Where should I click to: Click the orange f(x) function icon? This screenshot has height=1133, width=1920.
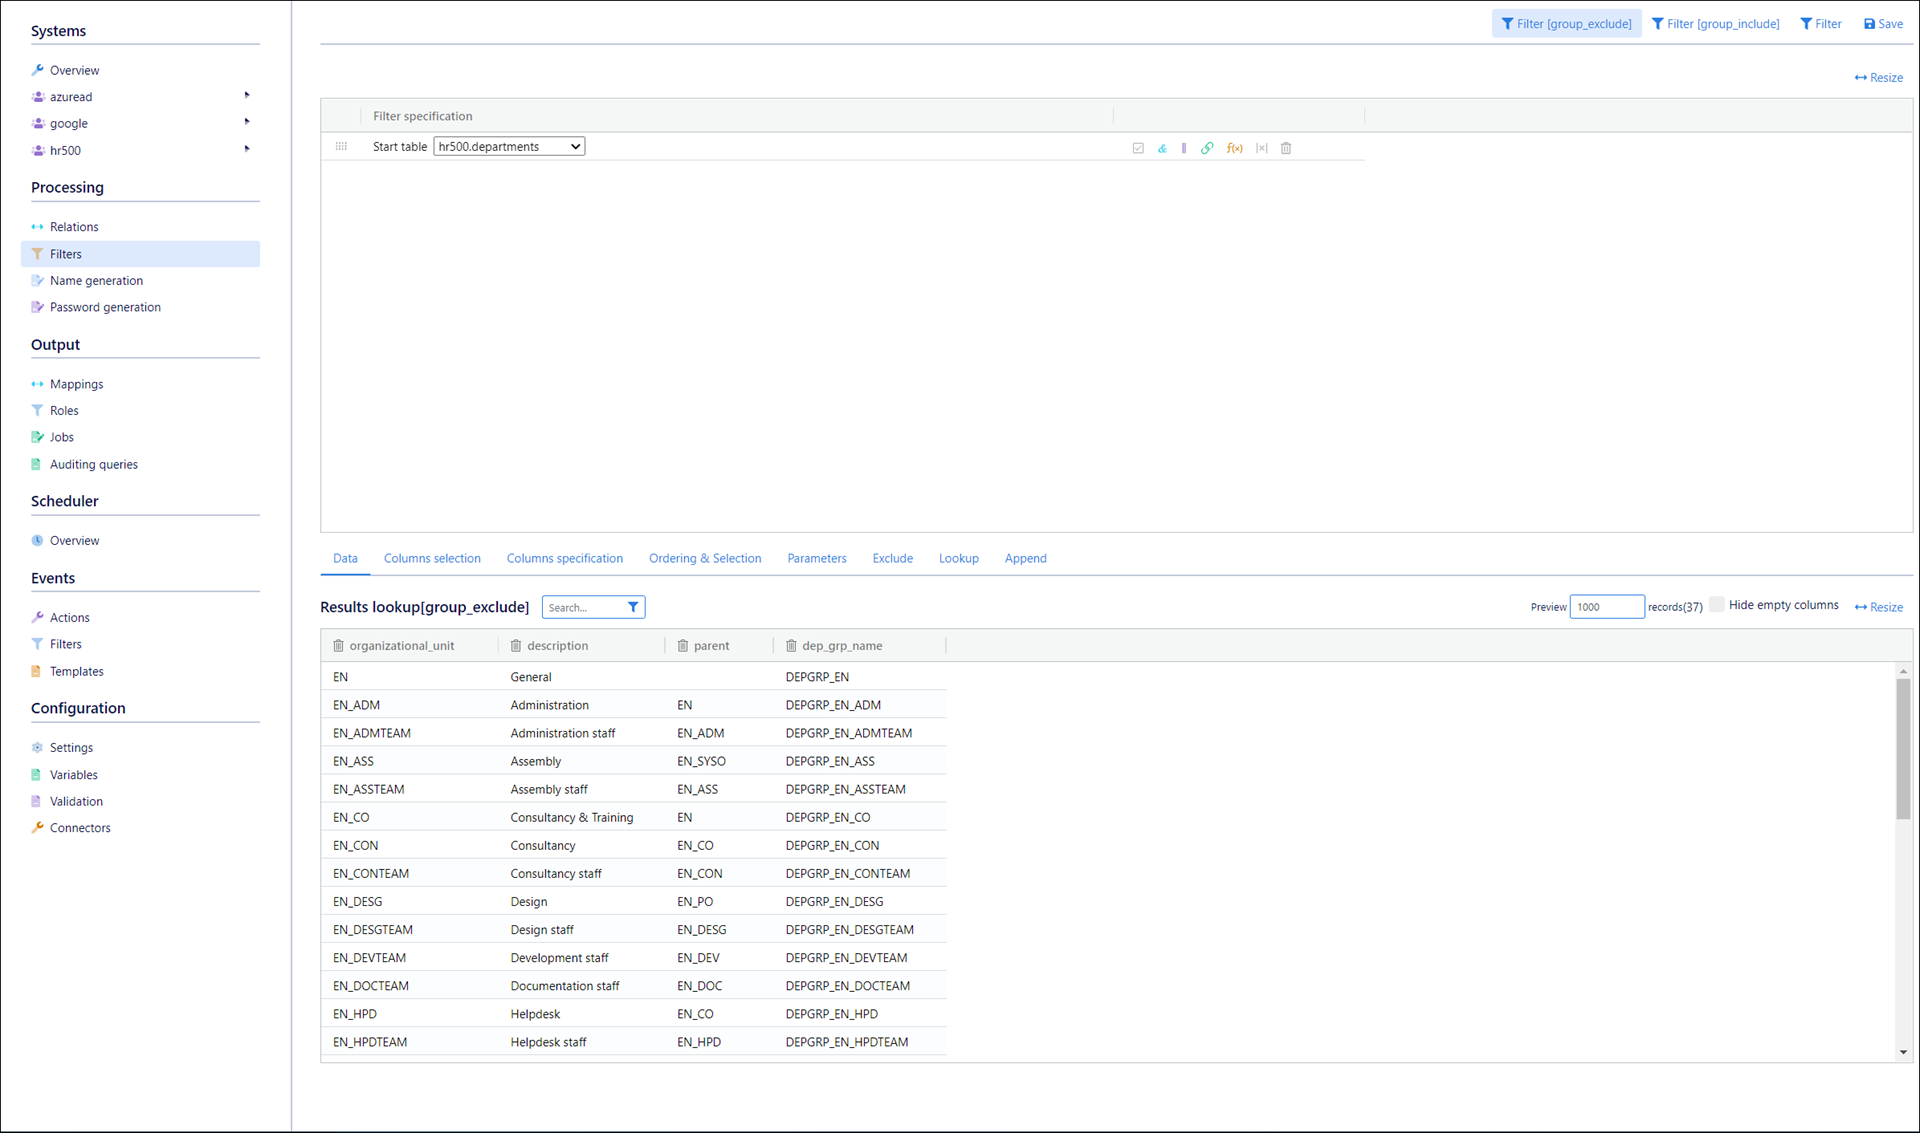[x=1235, y=148]
